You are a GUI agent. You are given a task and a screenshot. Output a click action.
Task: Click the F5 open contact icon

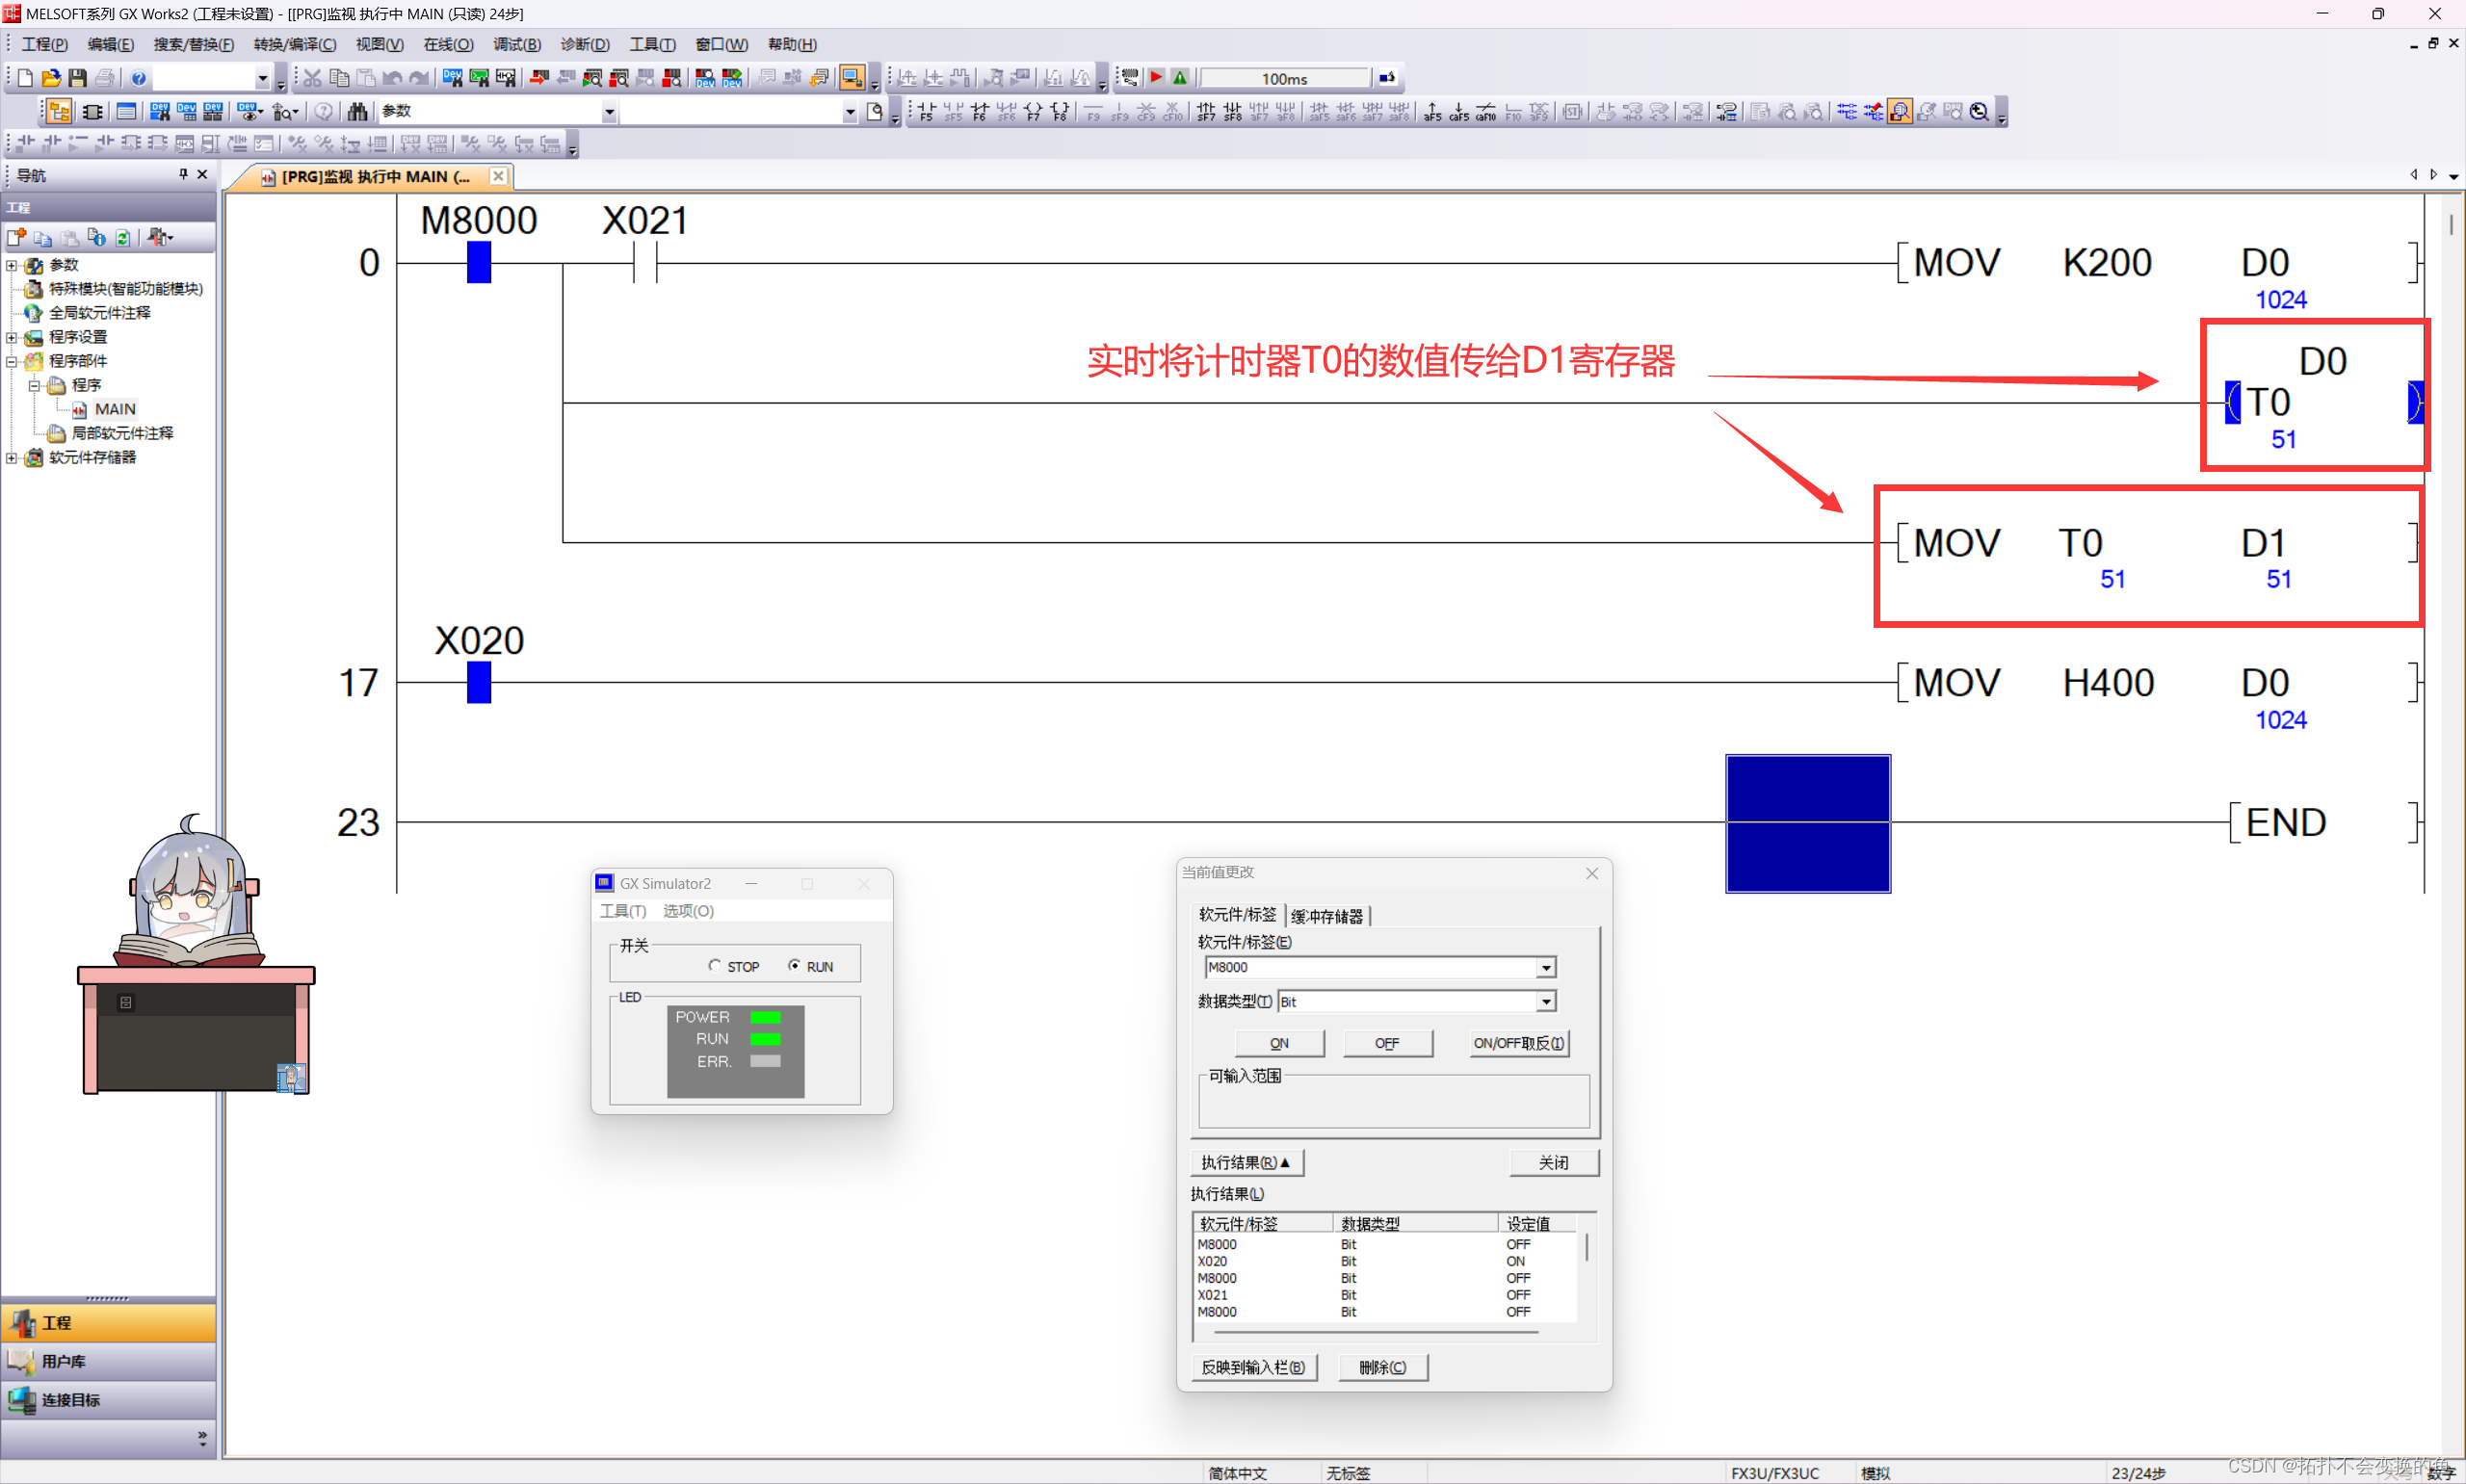click(926, 112)
